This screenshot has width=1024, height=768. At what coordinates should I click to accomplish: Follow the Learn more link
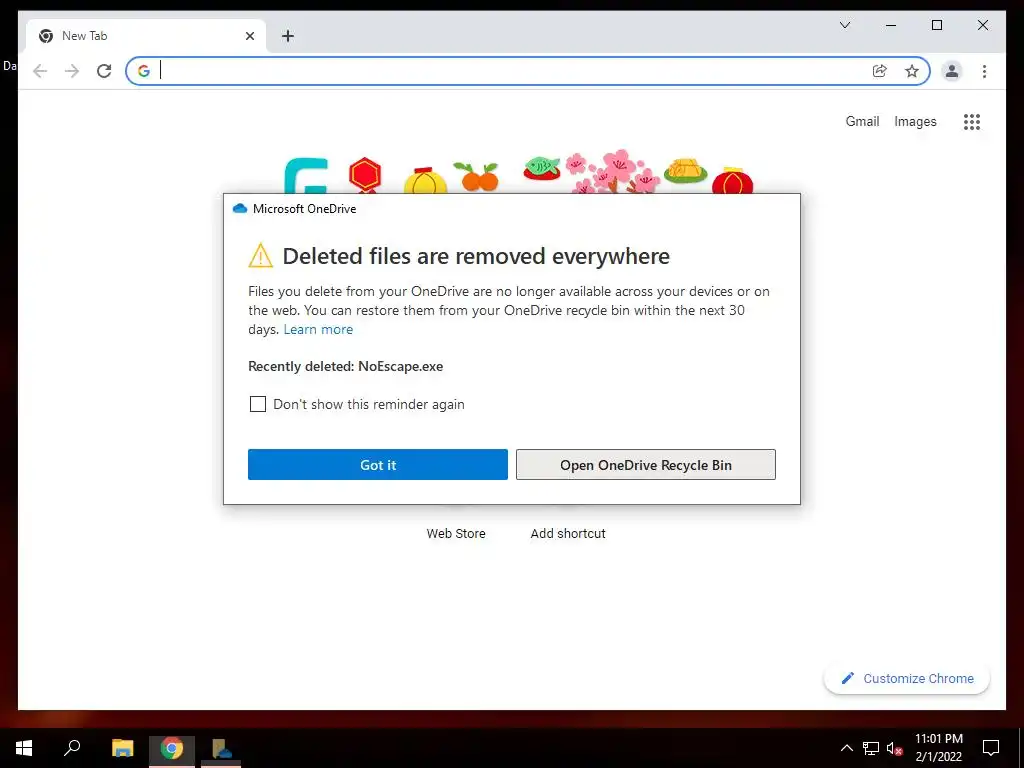pyautogui.click(x=318, y=329)
